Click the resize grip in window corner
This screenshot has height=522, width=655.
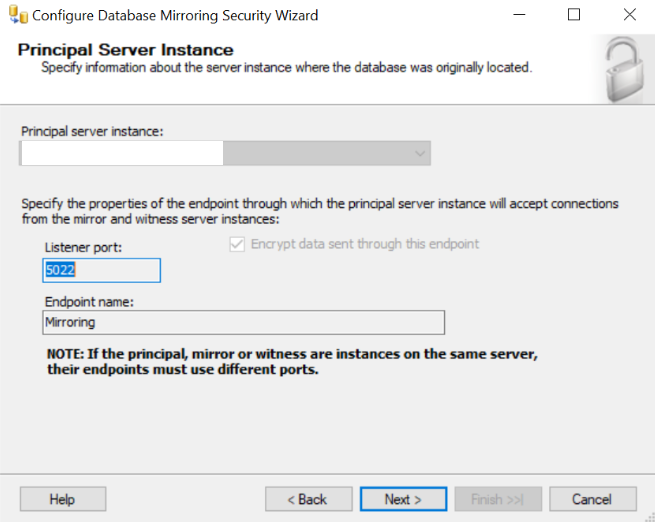[x=648, y=515]
